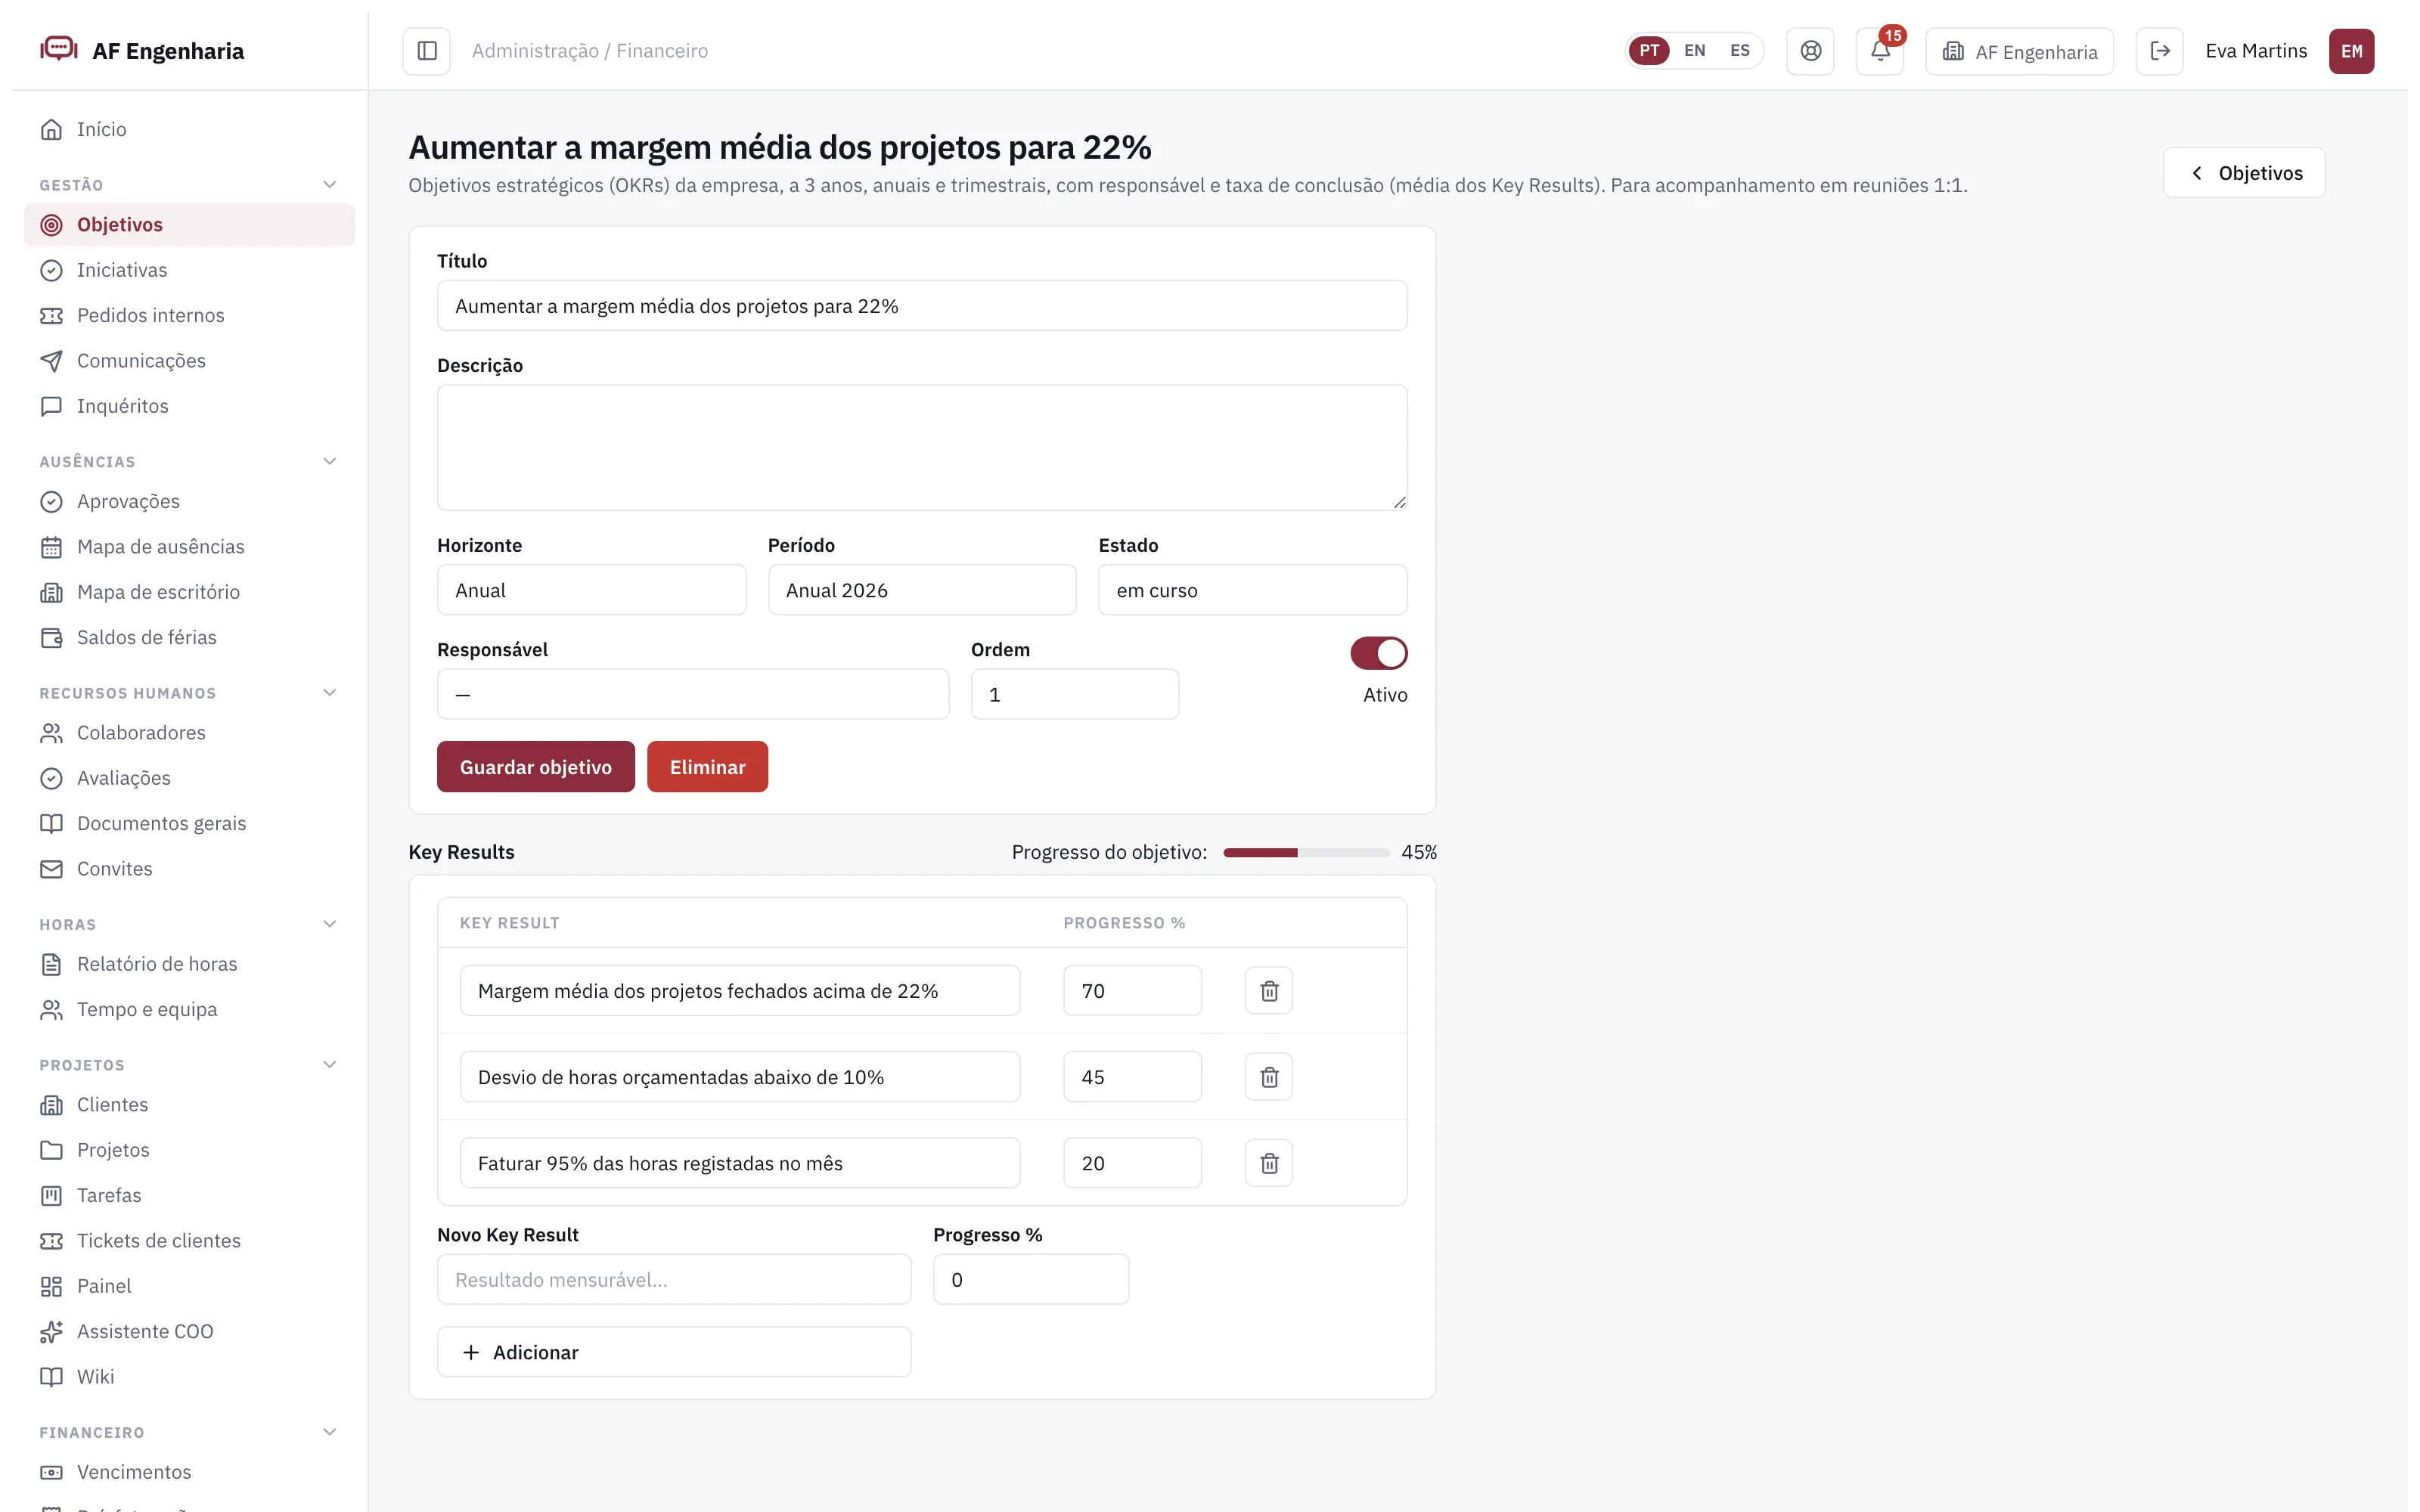Open the Horizonte dropdown
This screenshot has height=1512, width=2420.
pos(591,590)
